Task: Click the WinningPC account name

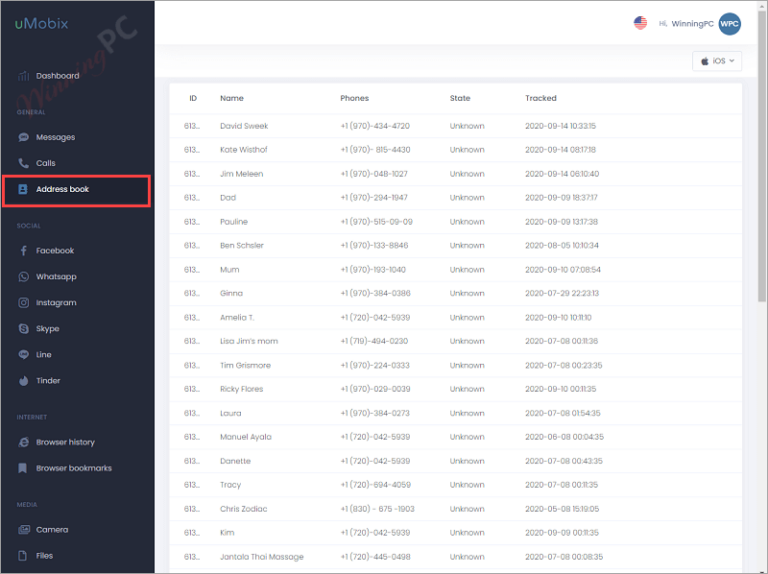Action: 692,24
